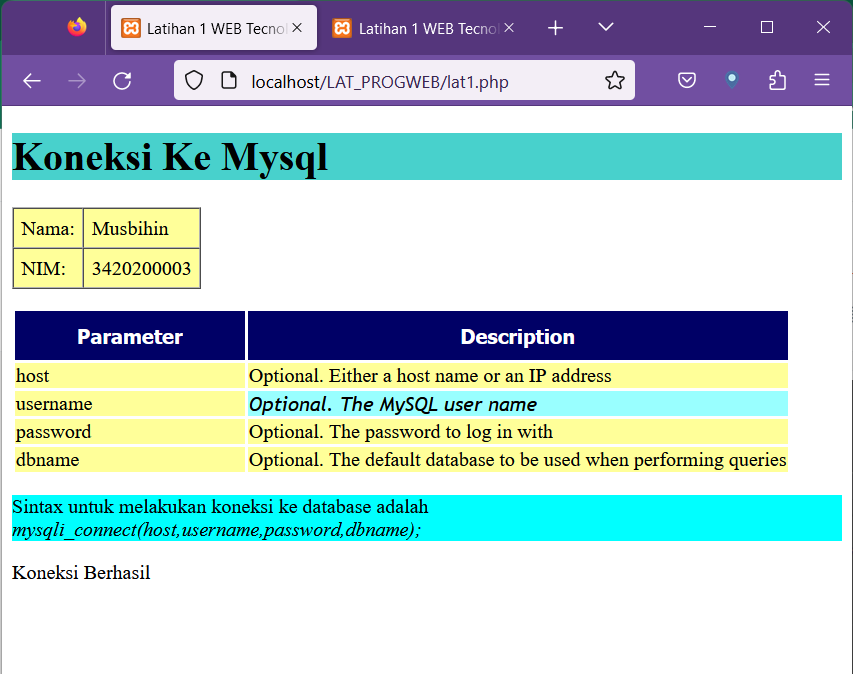853x674 pixels.
Task: Minimize the Firefox window
Action: click(710, 27)
